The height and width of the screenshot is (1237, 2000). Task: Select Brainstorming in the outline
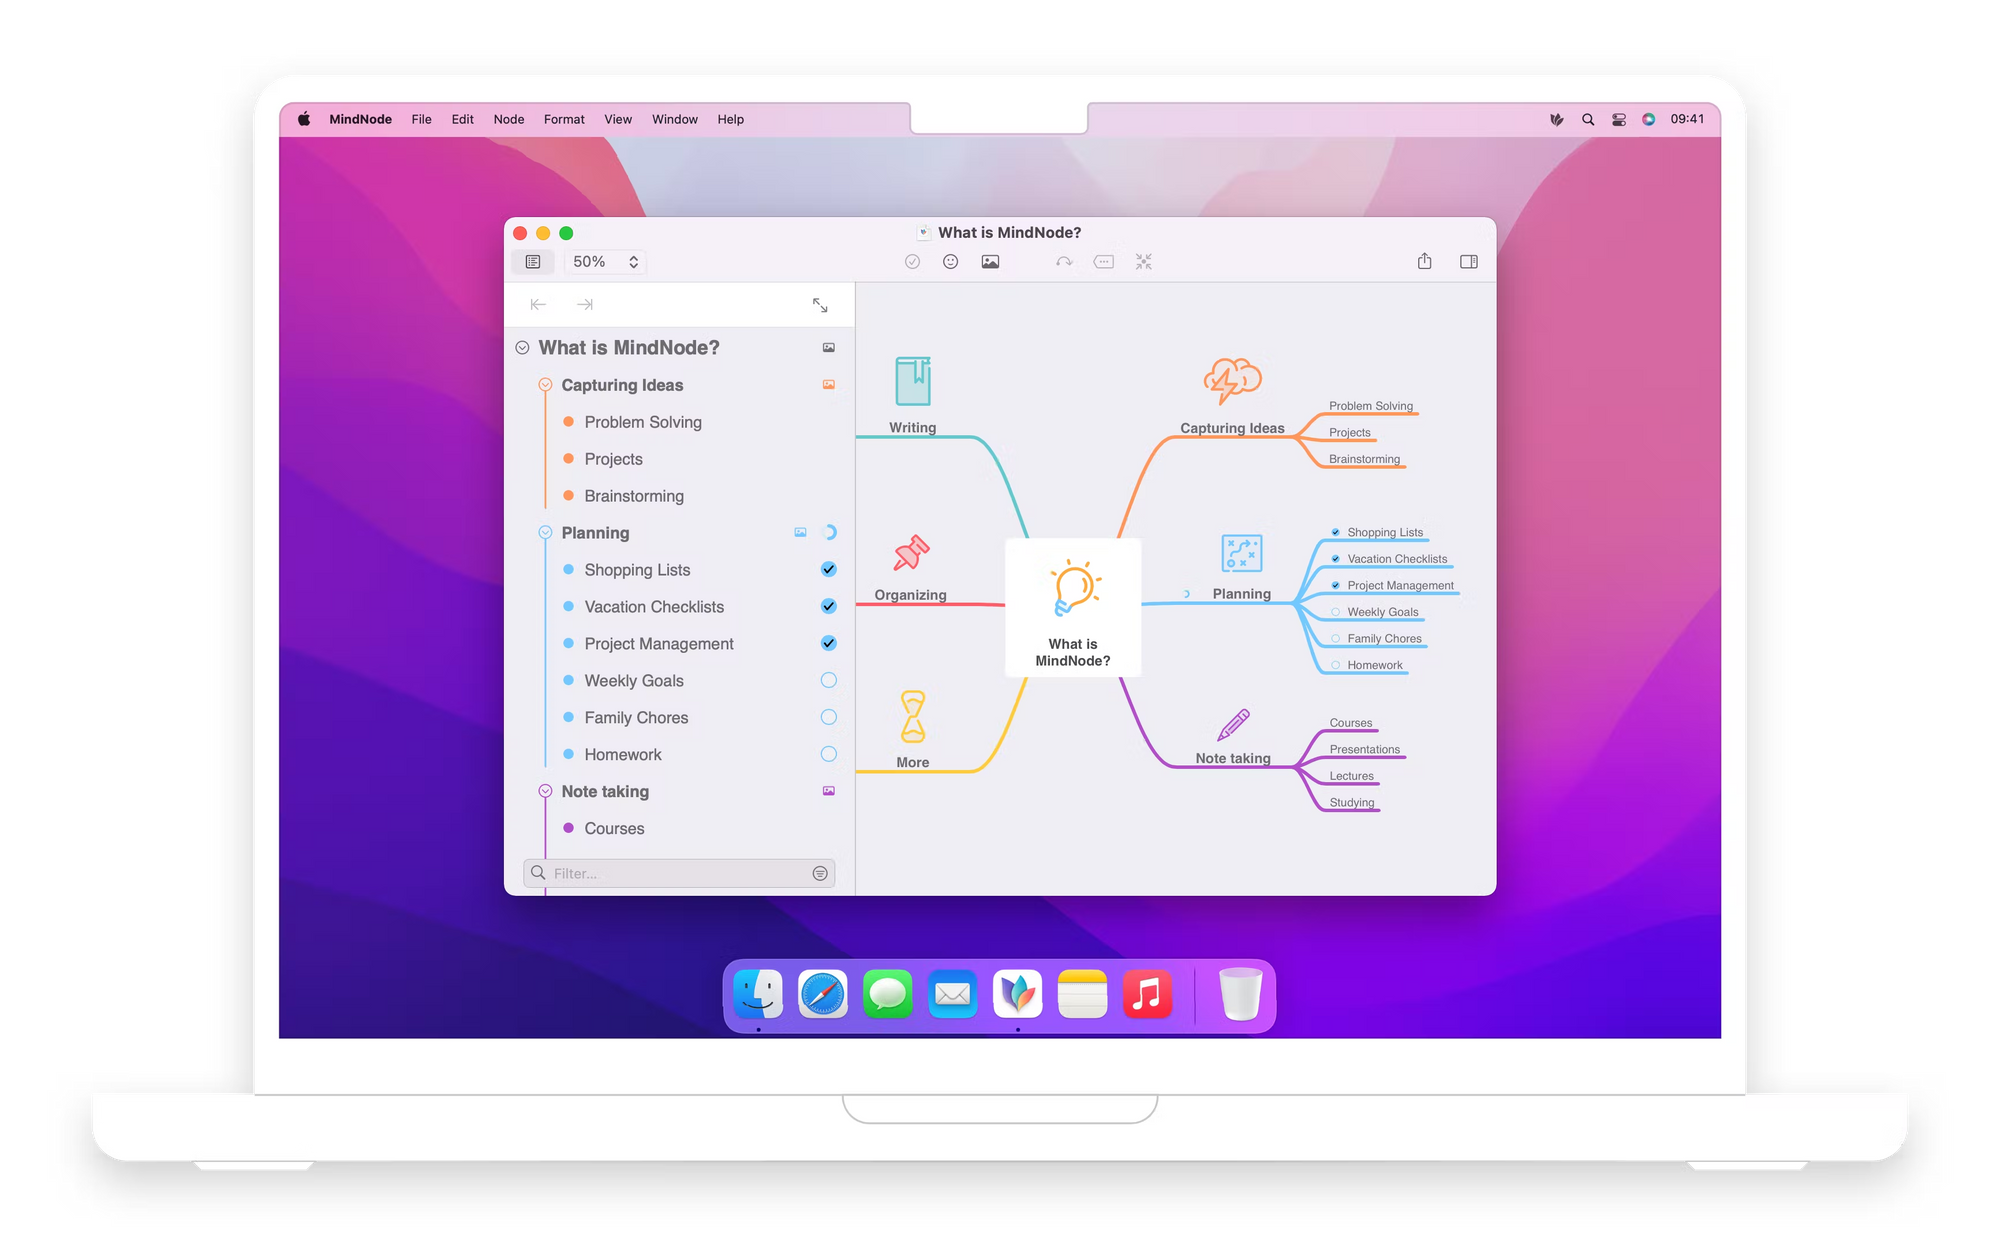(x=634, y=496)
